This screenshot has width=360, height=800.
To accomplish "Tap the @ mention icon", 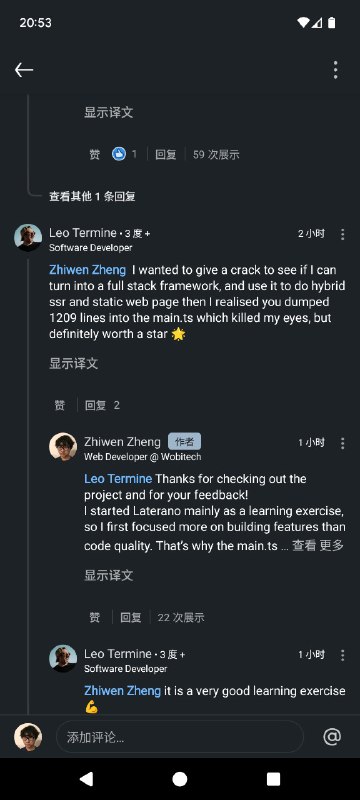I will click(x=332, y=737).
